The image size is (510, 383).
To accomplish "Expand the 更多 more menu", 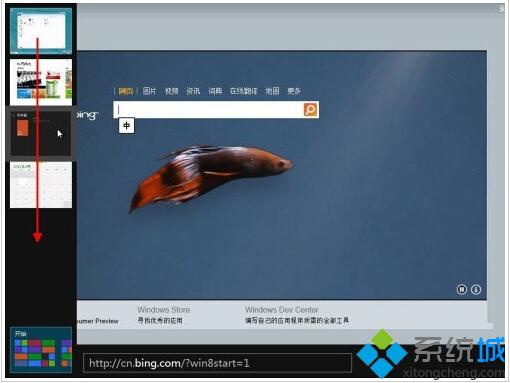I will tap(294, 91).
